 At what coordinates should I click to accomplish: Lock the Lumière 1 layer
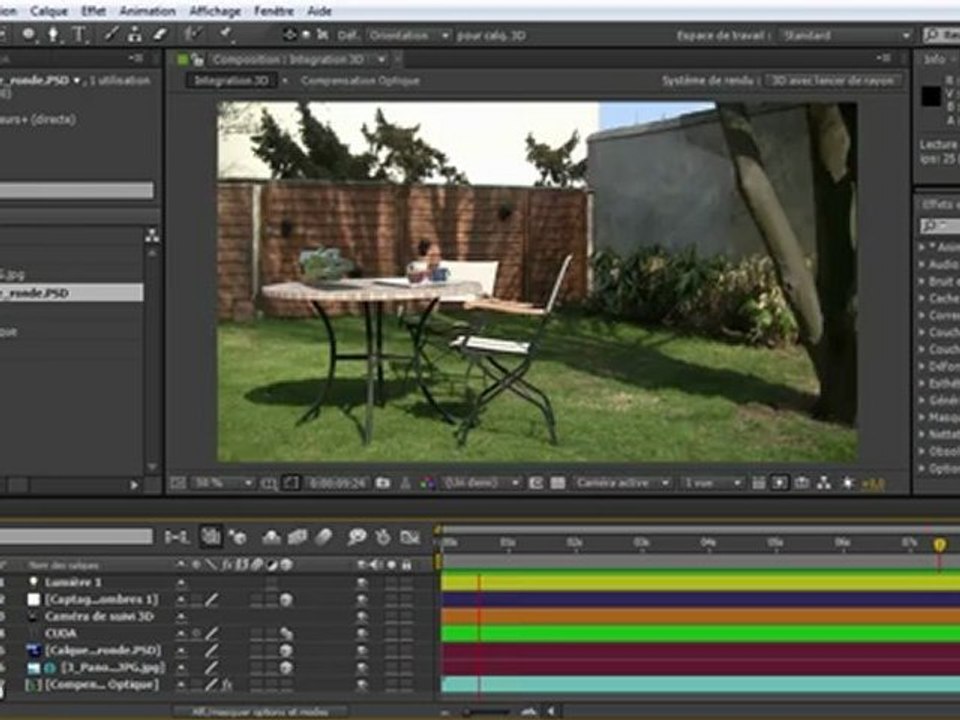coord(407,583)
